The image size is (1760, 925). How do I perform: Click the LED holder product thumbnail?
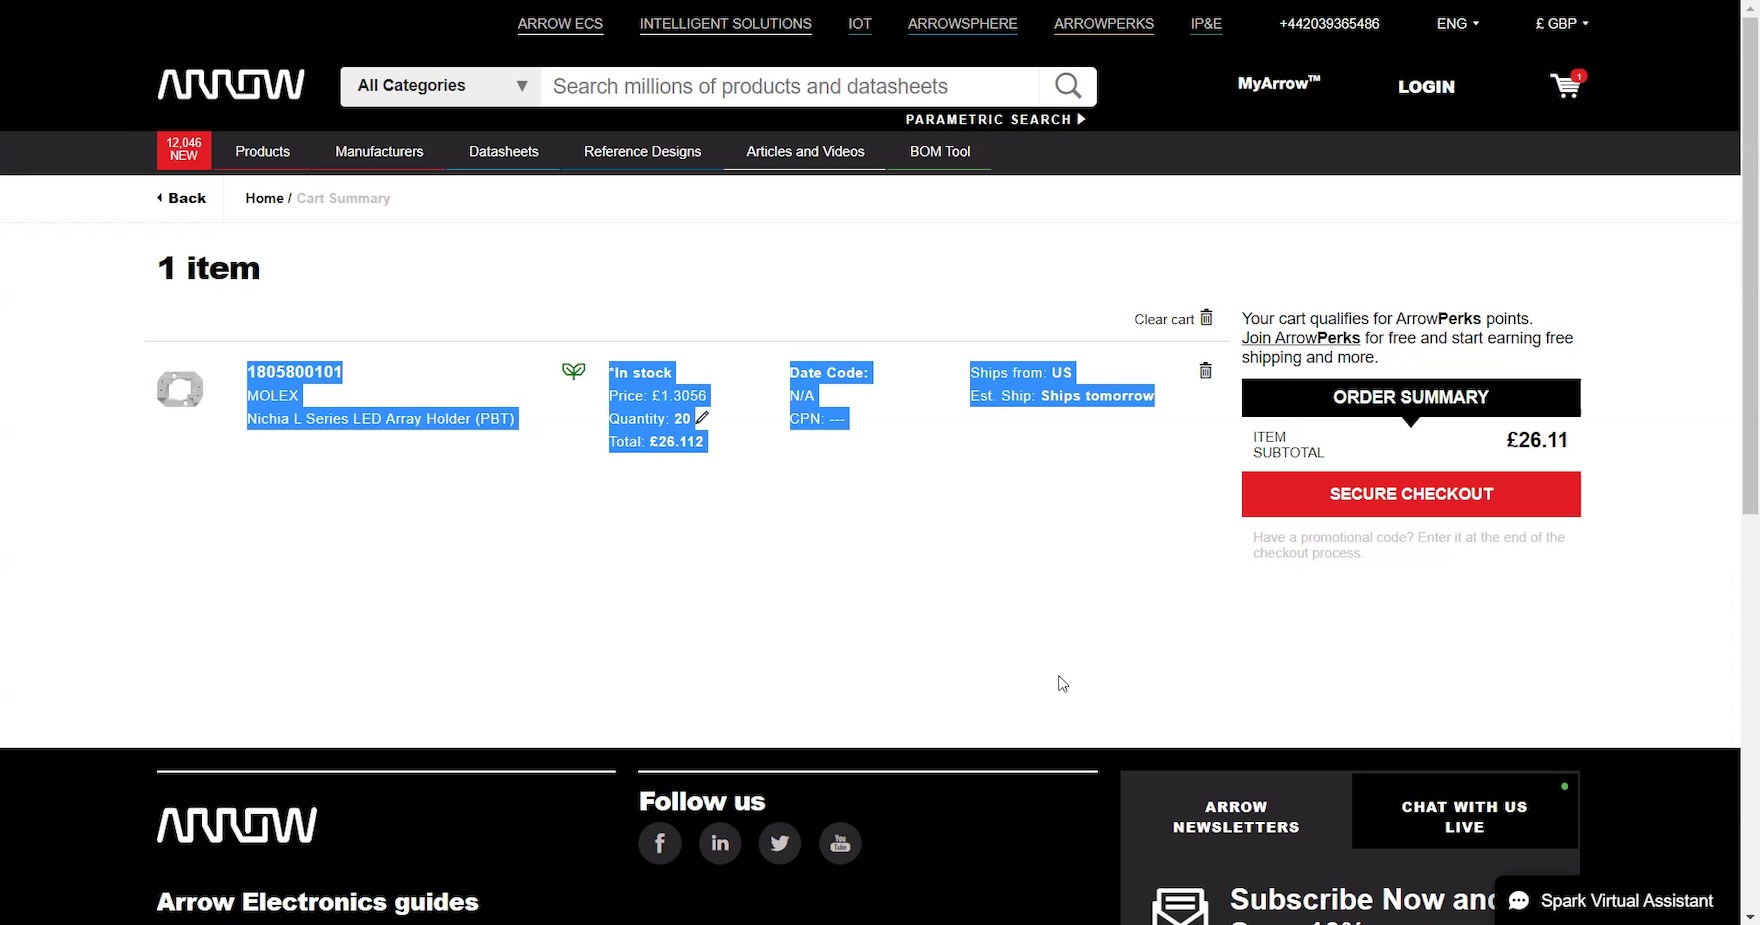click(180, 389)
